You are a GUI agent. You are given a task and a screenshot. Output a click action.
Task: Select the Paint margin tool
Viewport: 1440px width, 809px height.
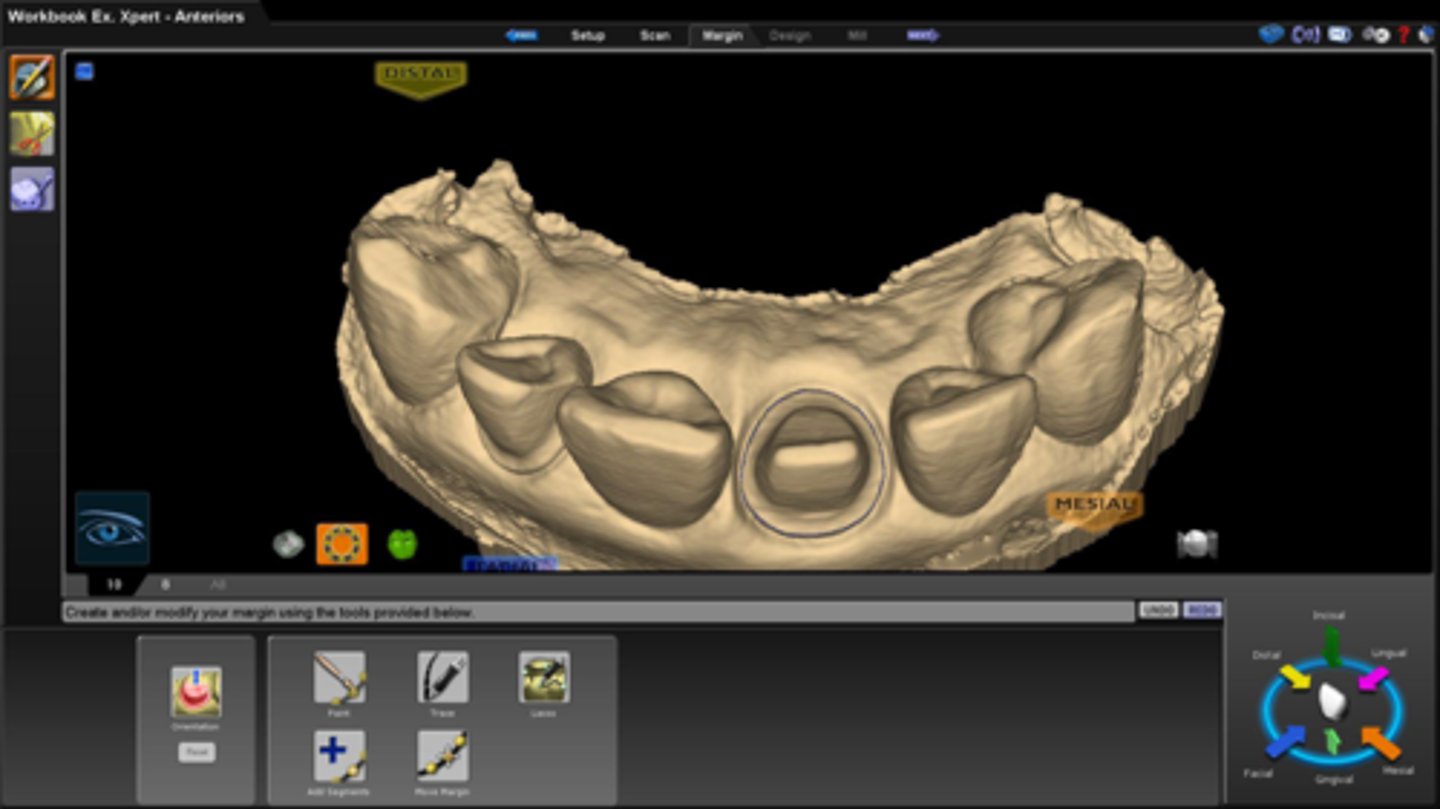tap(339, 678)
